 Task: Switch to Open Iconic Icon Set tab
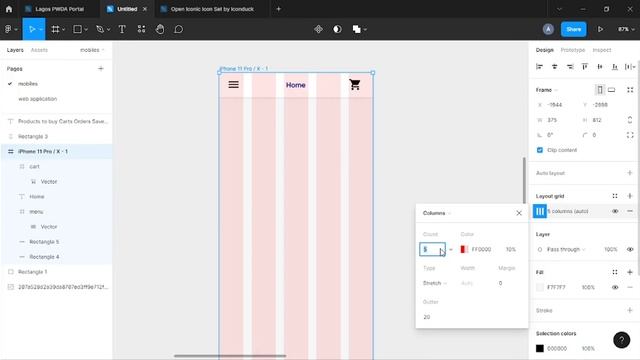[x=212, y=9]
